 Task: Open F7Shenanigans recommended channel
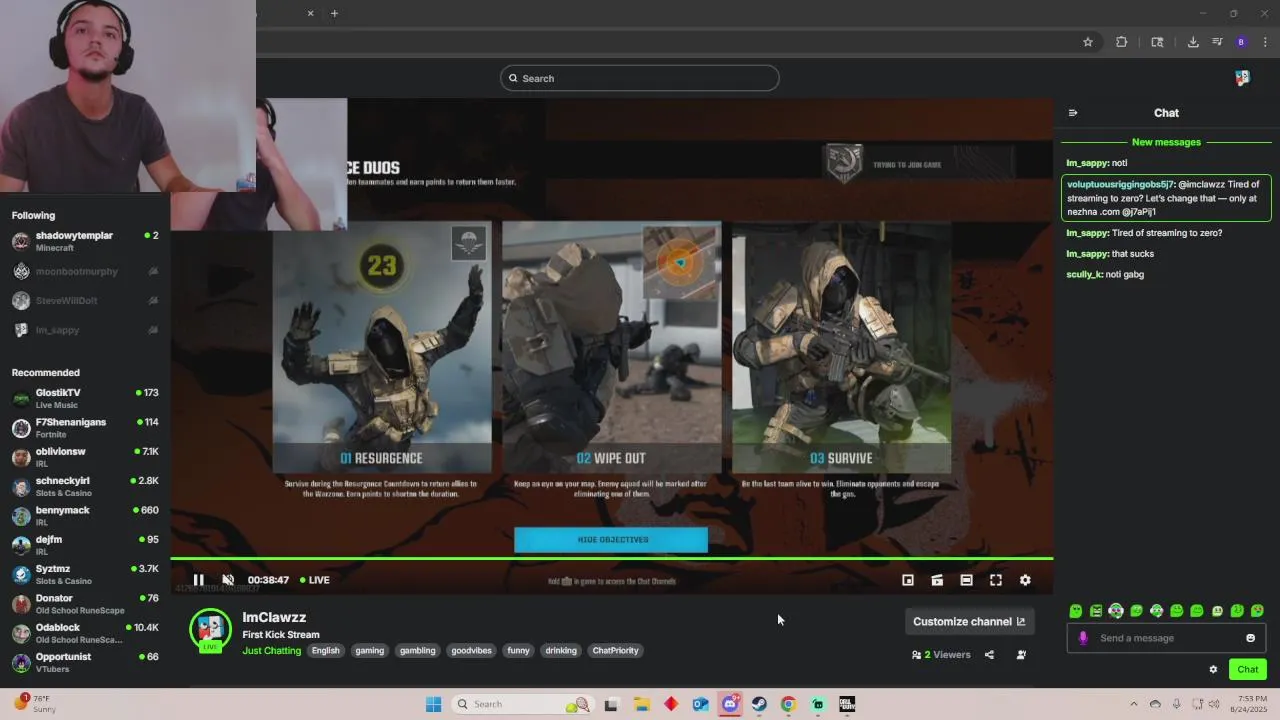click(85, 428)
